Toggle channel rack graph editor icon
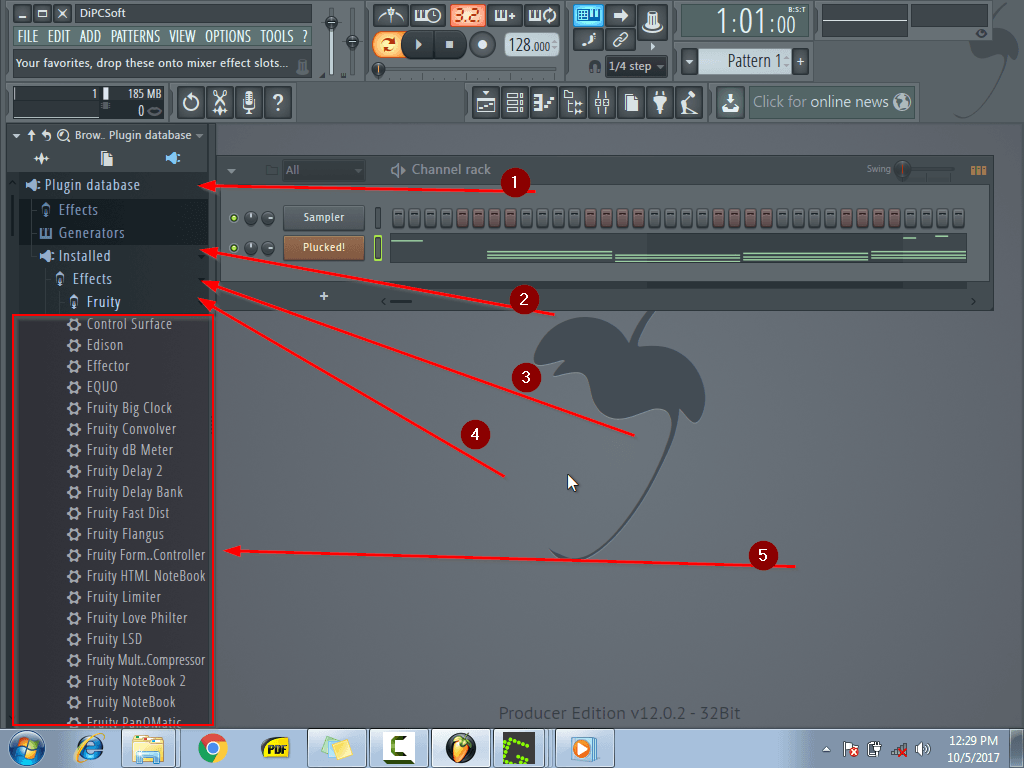This screenshot has width=1024, height=768. pyautogui.click(x=978, y=170)
